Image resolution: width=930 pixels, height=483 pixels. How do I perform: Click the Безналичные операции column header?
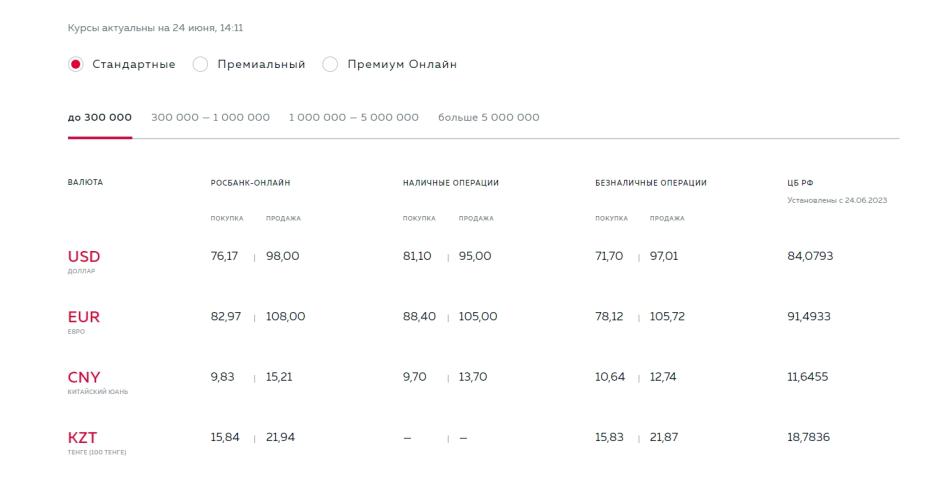pyautogui.click(x=651, y=183)
